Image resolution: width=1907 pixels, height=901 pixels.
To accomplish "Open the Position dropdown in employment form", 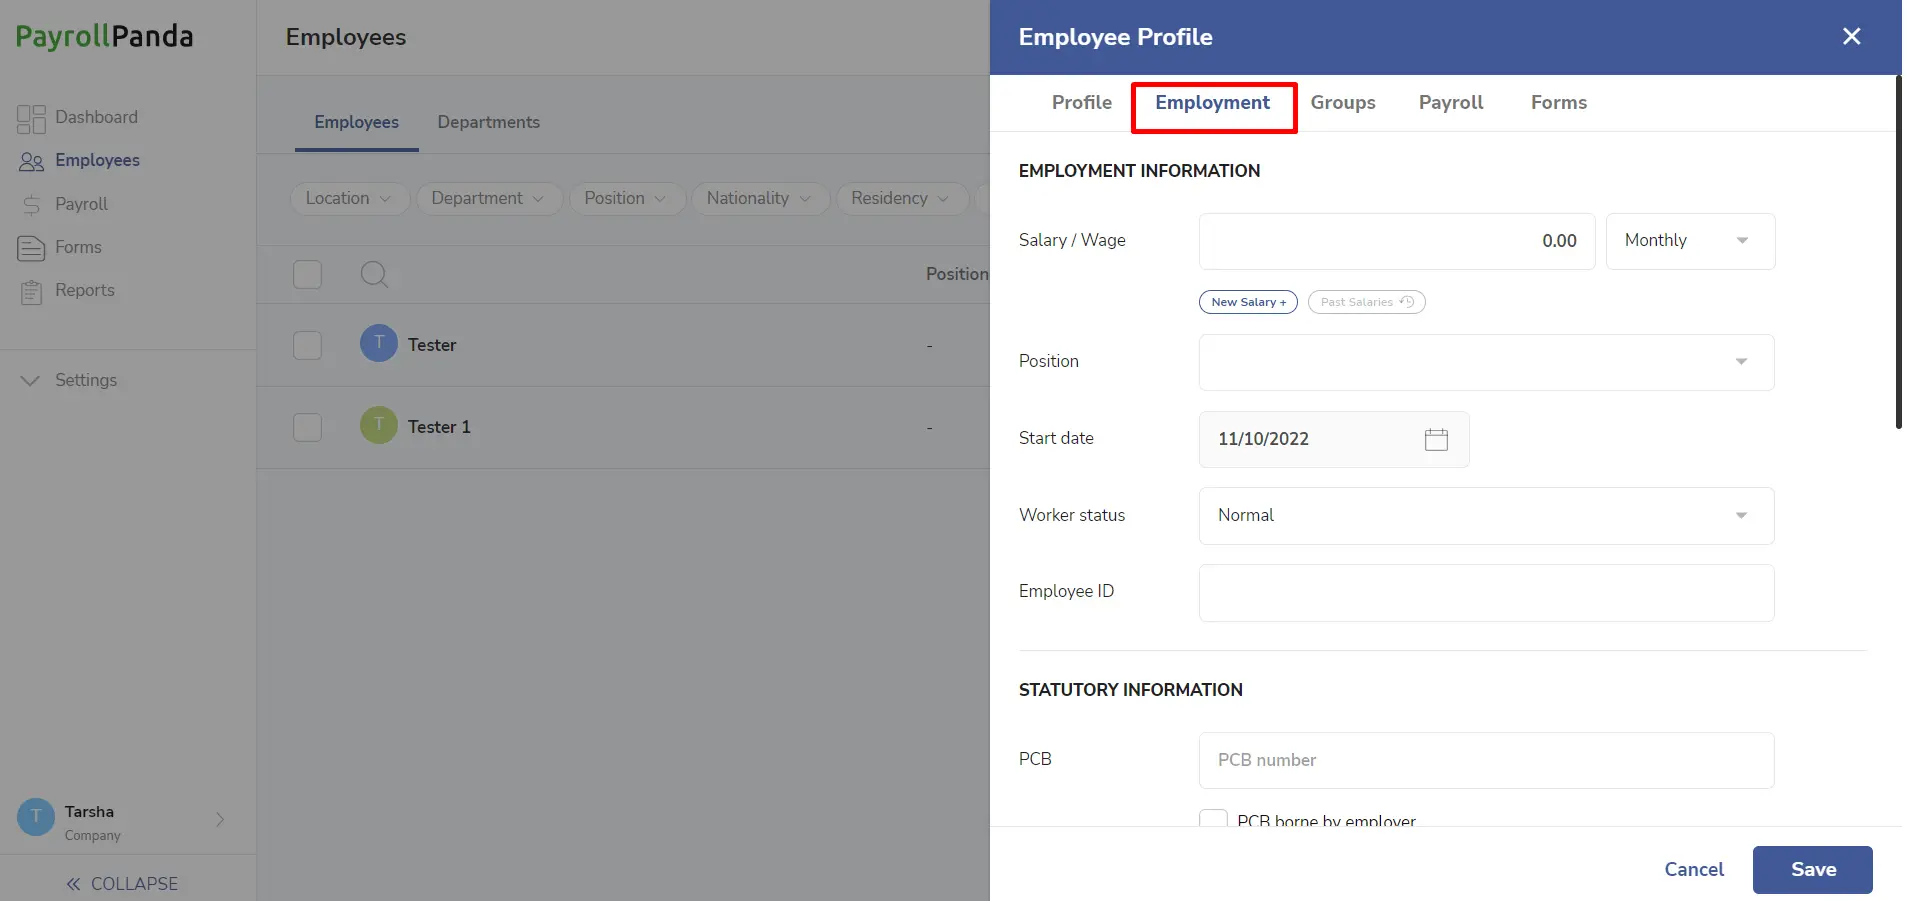I will pos(1486,362).
